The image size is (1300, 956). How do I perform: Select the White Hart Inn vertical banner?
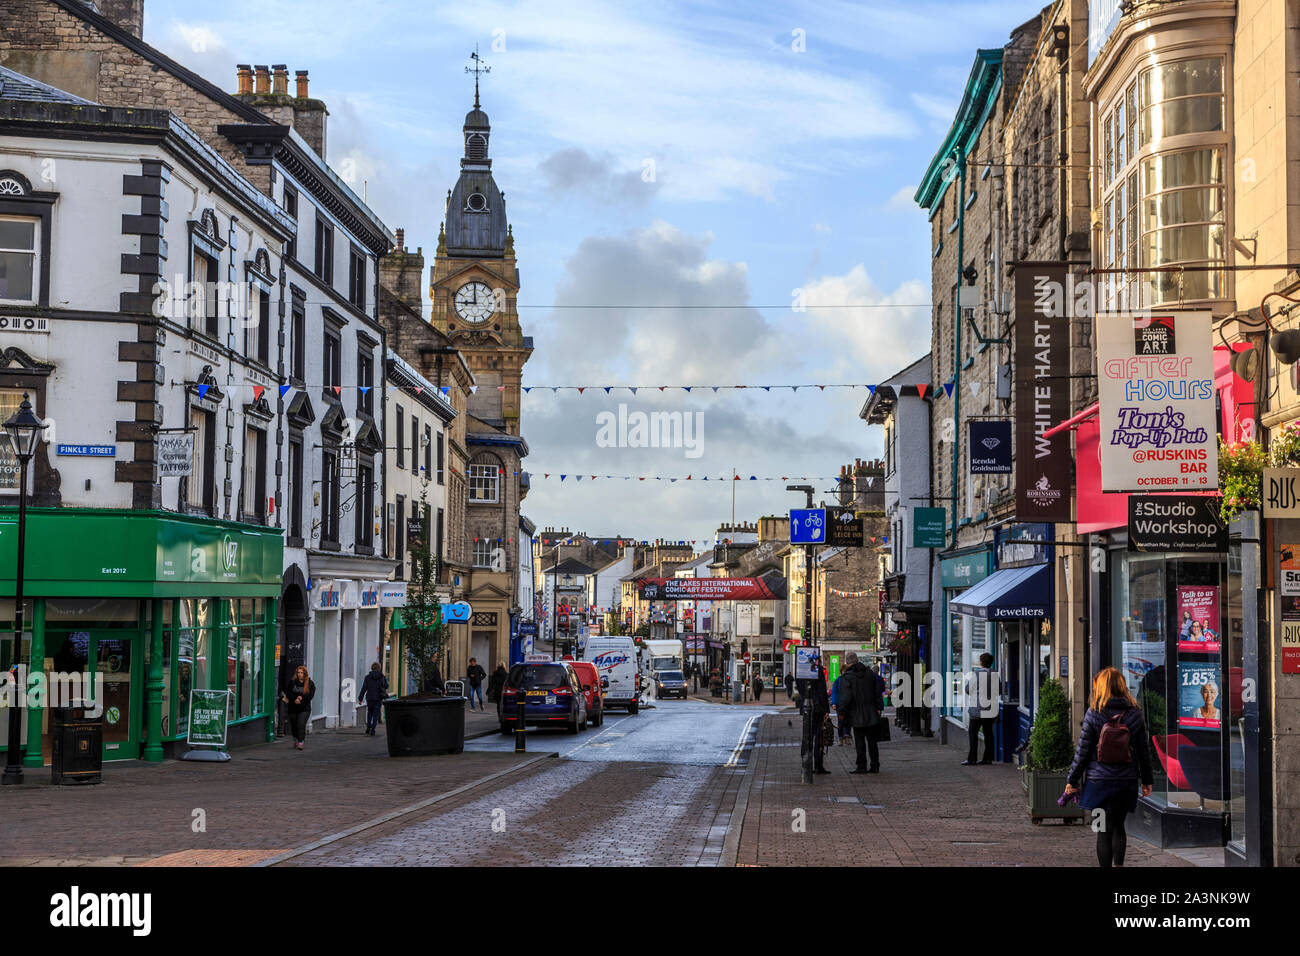pos(1042,392)
